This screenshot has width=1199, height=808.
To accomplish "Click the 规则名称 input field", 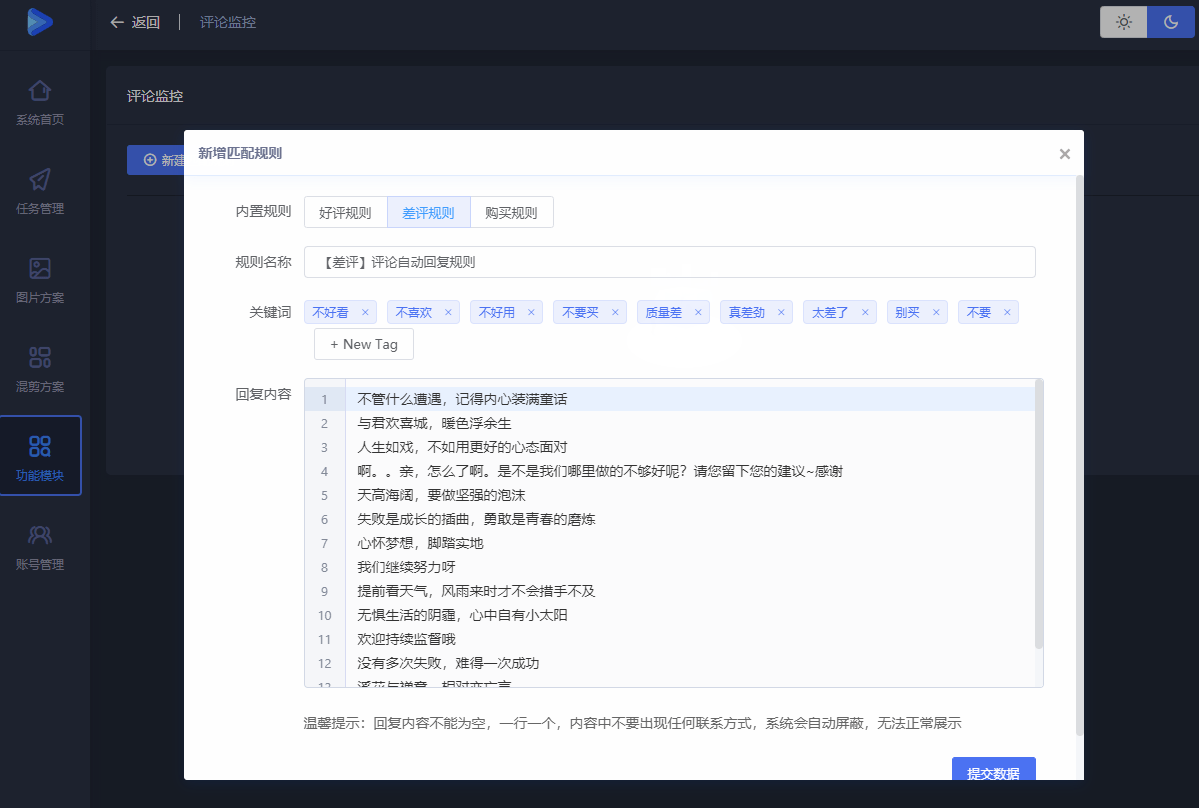I will 670,262.
